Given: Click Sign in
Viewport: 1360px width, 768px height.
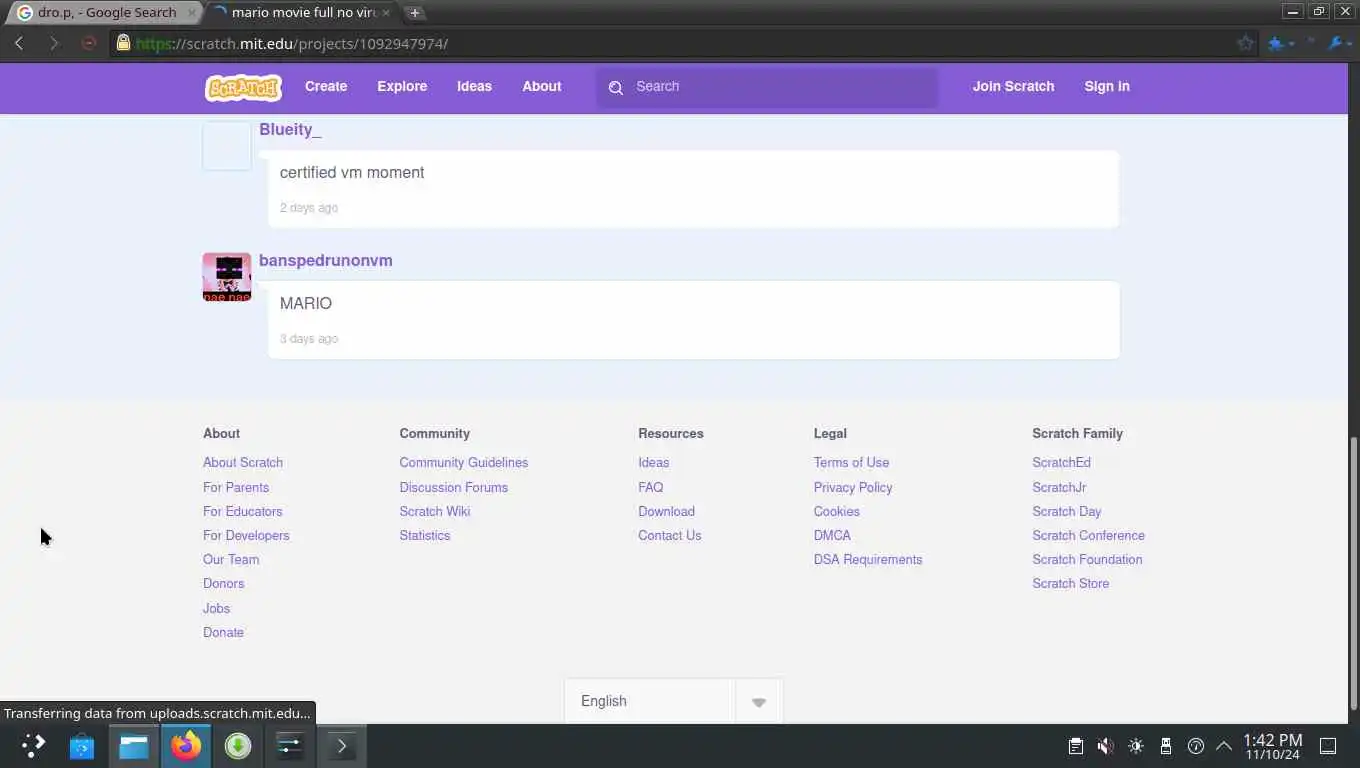Looking at the screenshot, I should pyautogui.click(x=1107, y=87).
